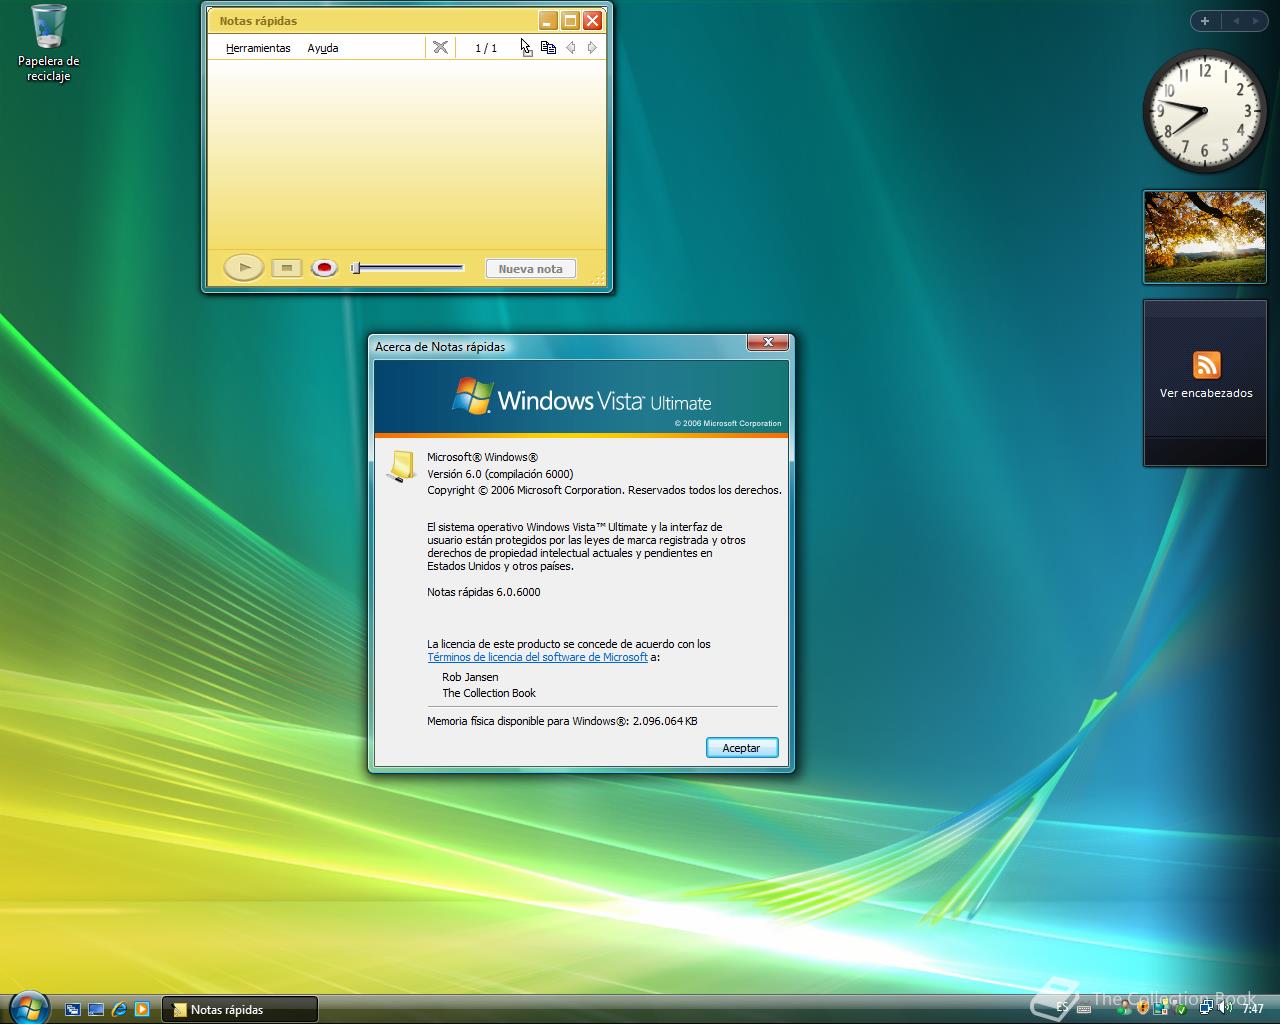Click the volume speaker tray icon
The image size is (1280, 1024).
click(1224, 1007)
